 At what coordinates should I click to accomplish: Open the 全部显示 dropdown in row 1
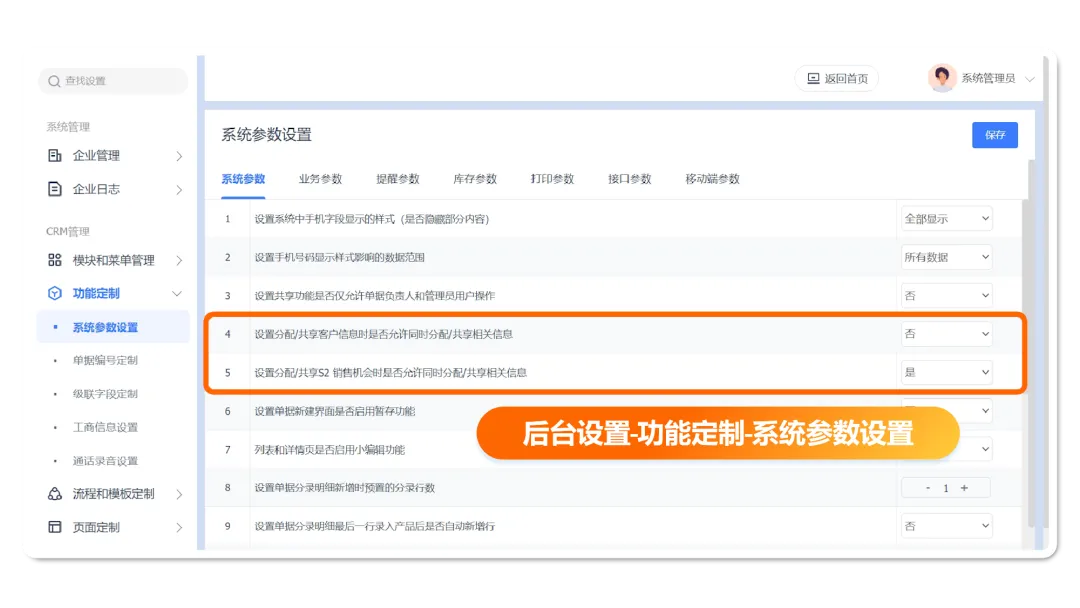tap(946, 218)
